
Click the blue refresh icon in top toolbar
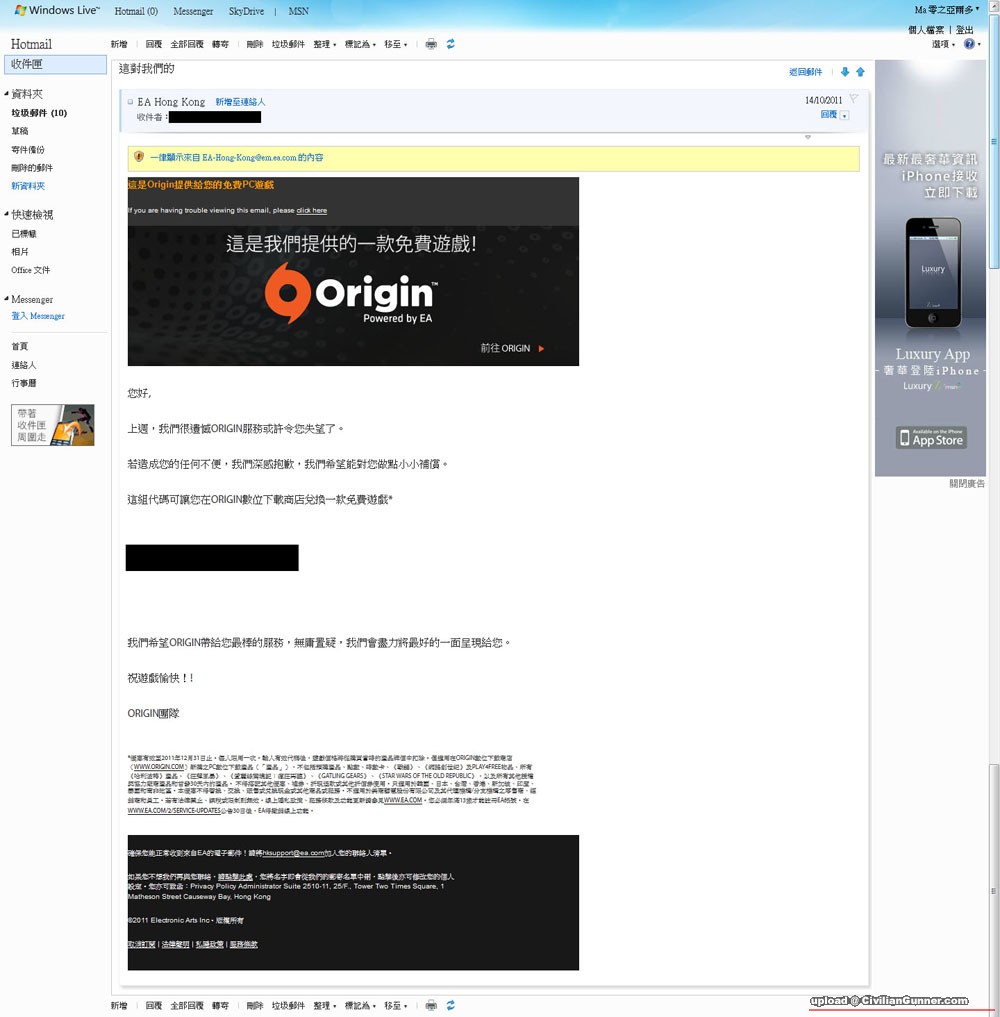pos(451,44)
